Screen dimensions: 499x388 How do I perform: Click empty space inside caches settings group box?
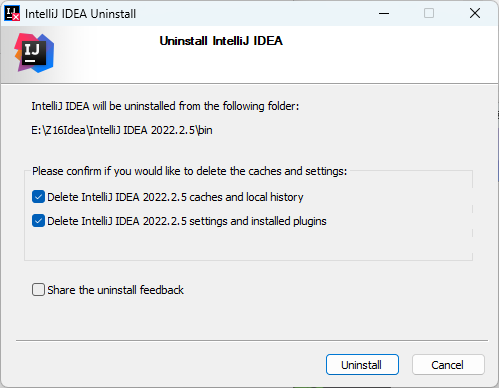point(247,245)
